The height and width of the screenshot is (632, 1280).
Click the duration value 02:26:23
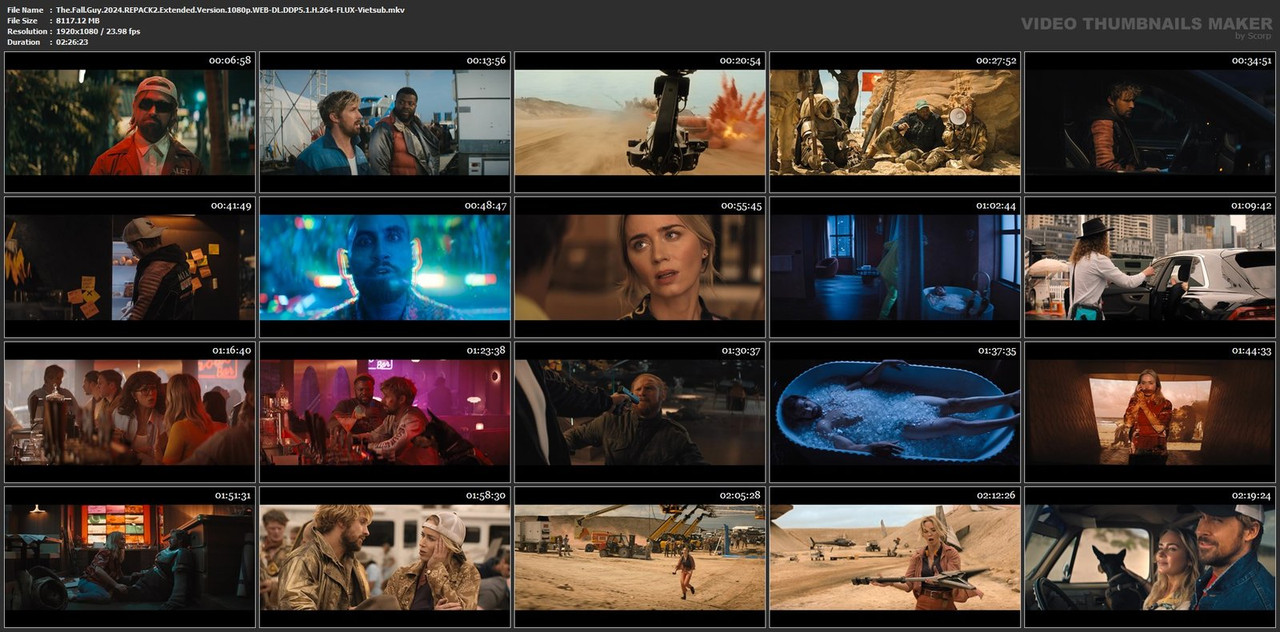point(72,42)
